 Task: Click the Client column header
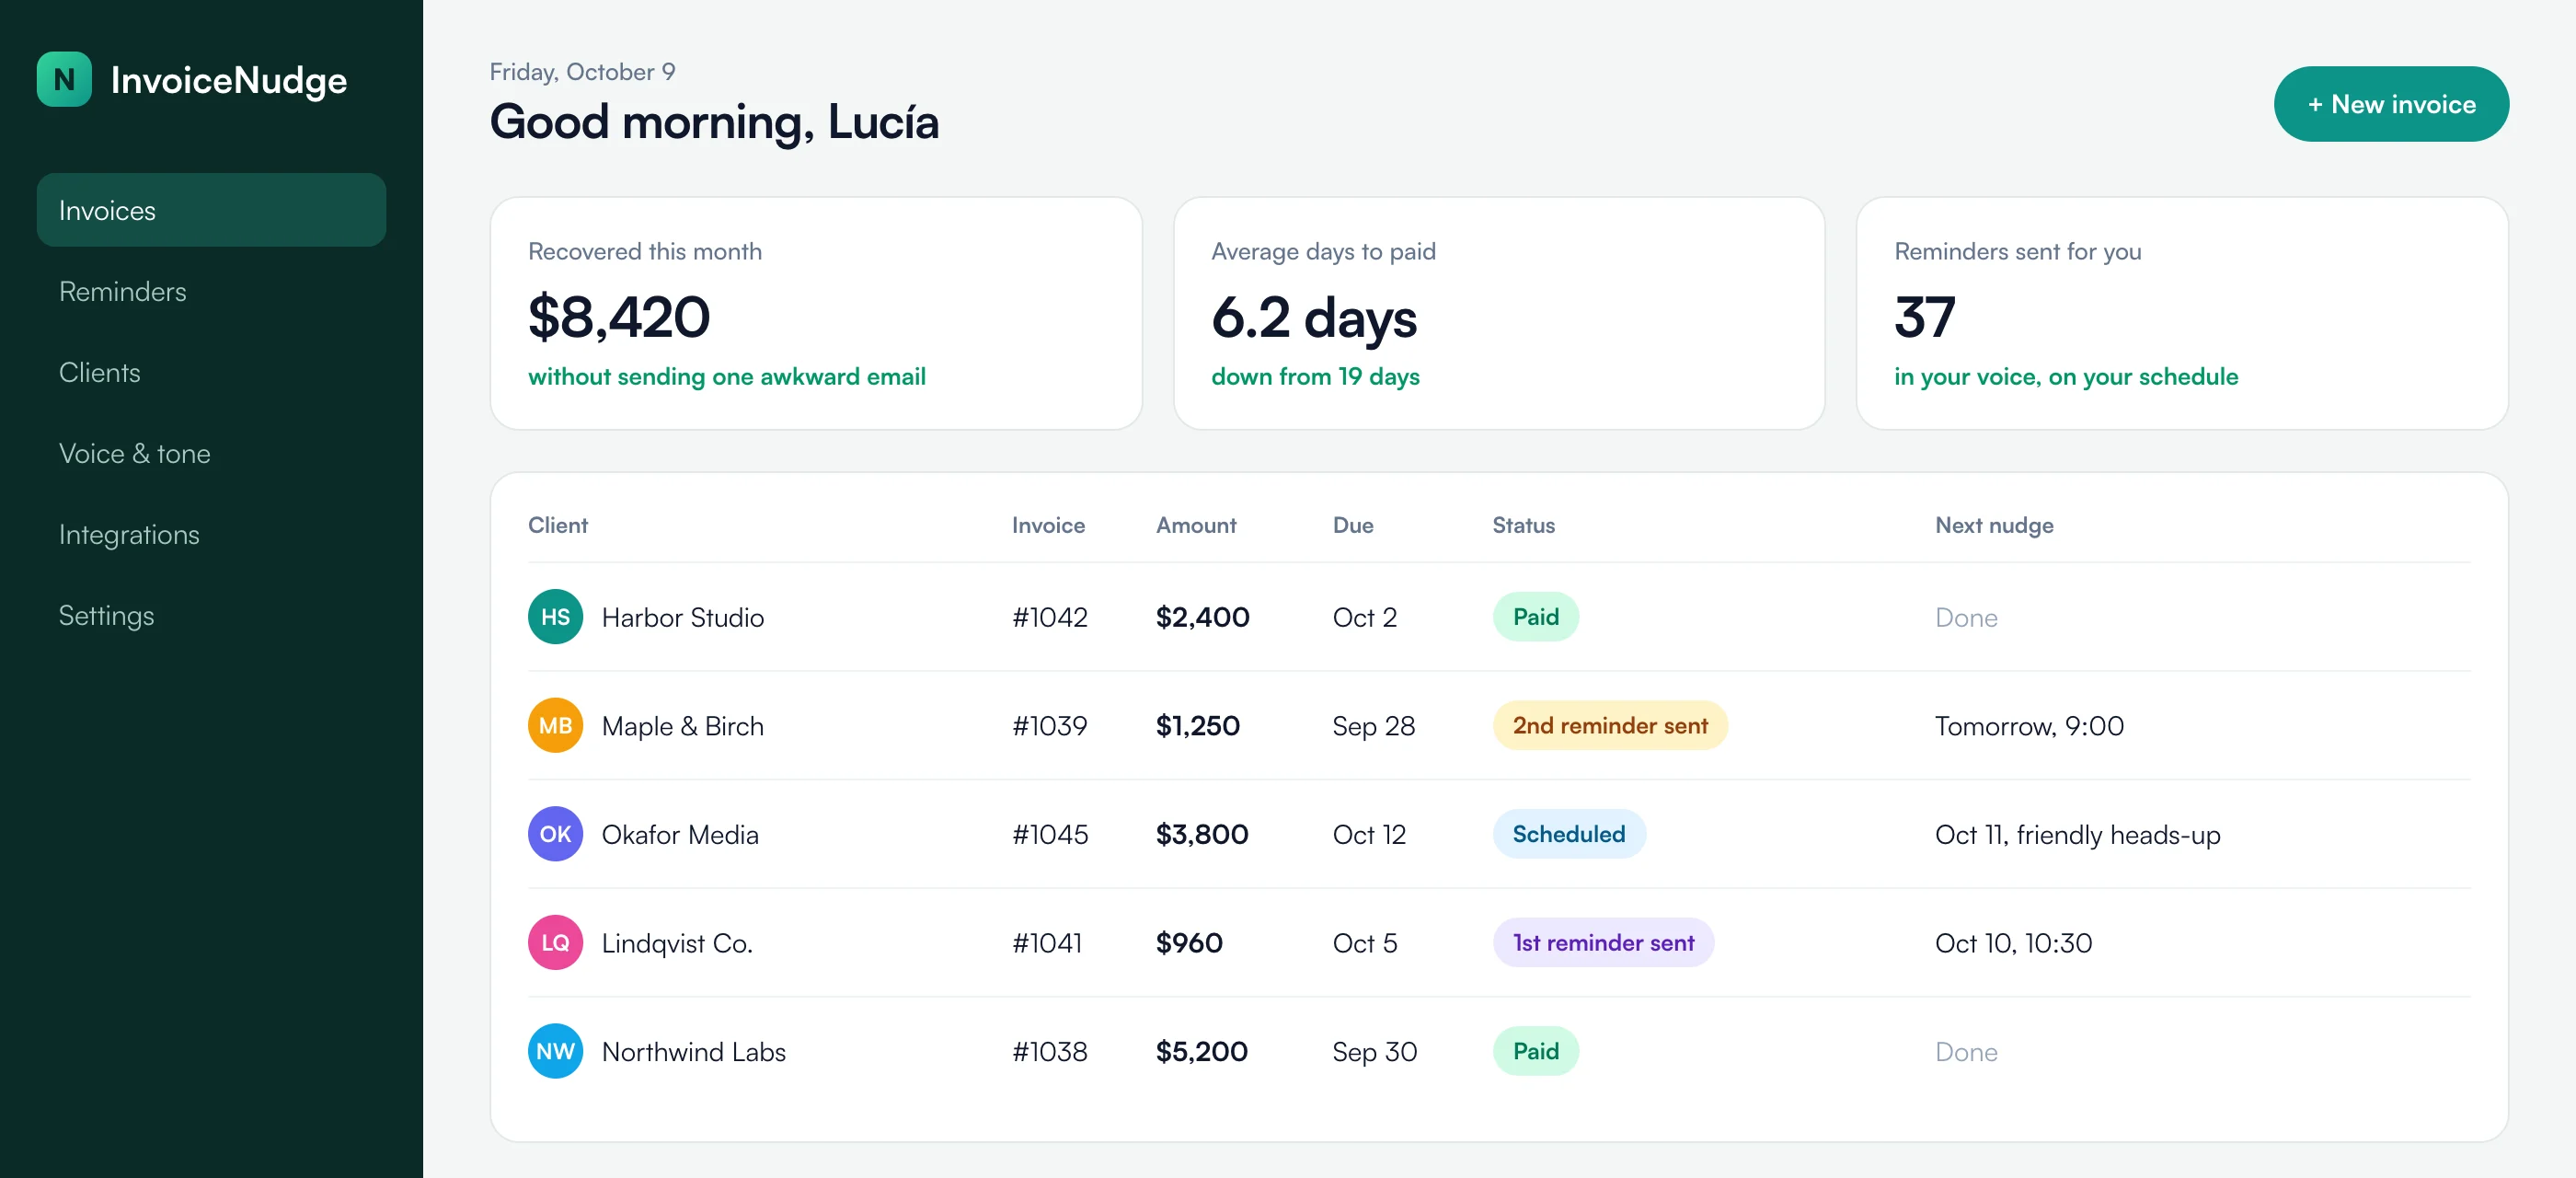558,525
